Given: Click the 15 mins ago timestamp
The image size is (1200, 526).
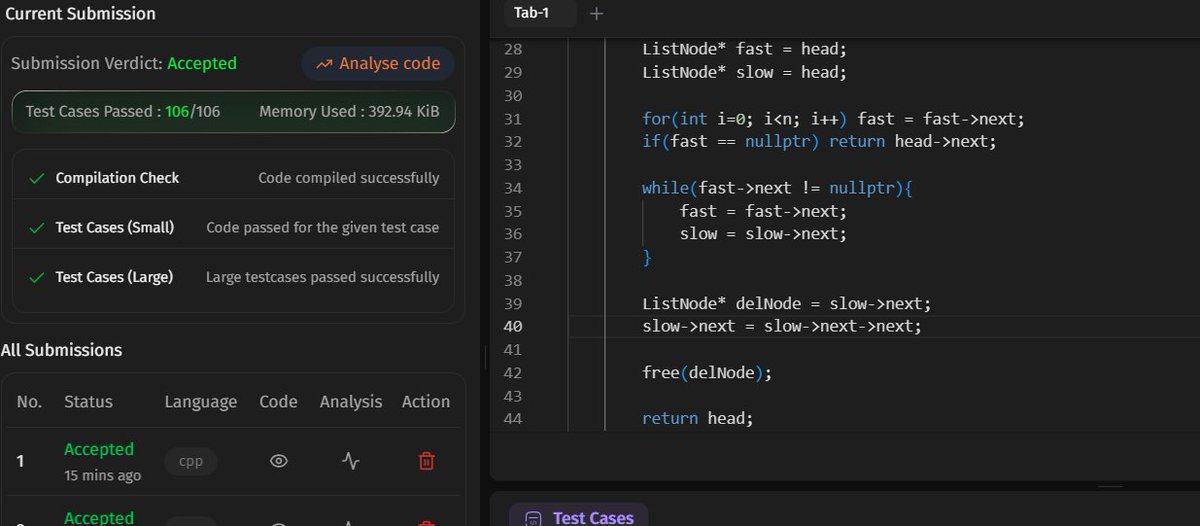Looking at the screenshot, I should 102,475.
